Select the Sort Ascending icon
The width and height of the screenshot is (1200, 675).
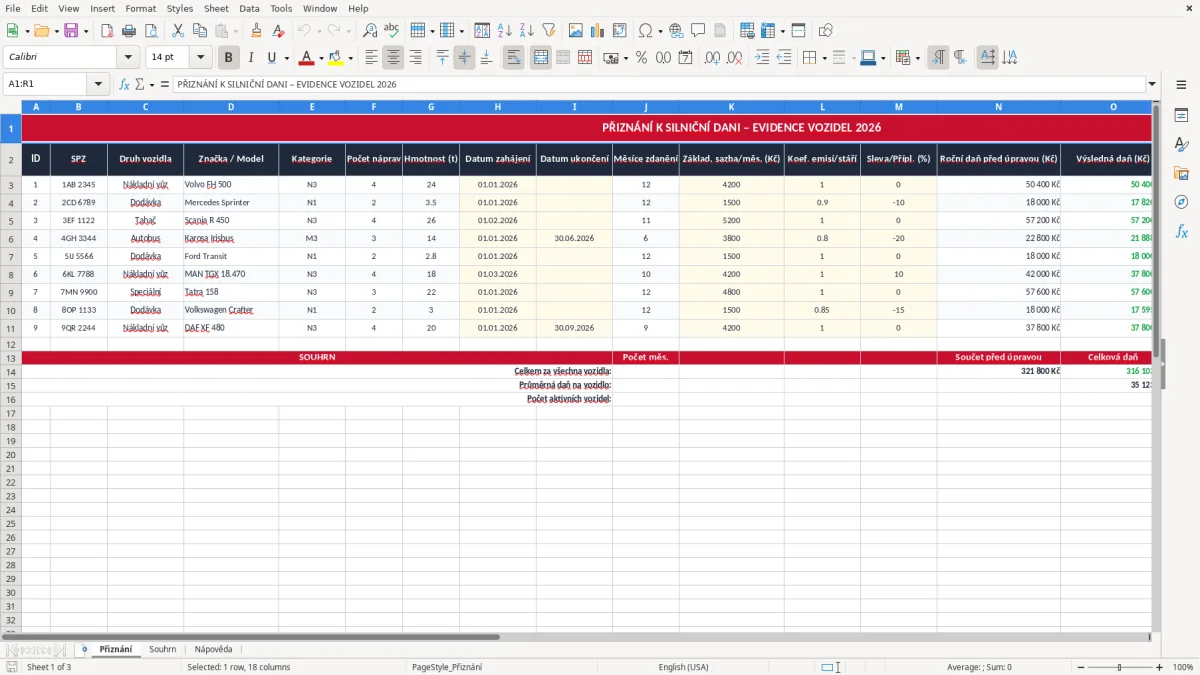point(504,31)
